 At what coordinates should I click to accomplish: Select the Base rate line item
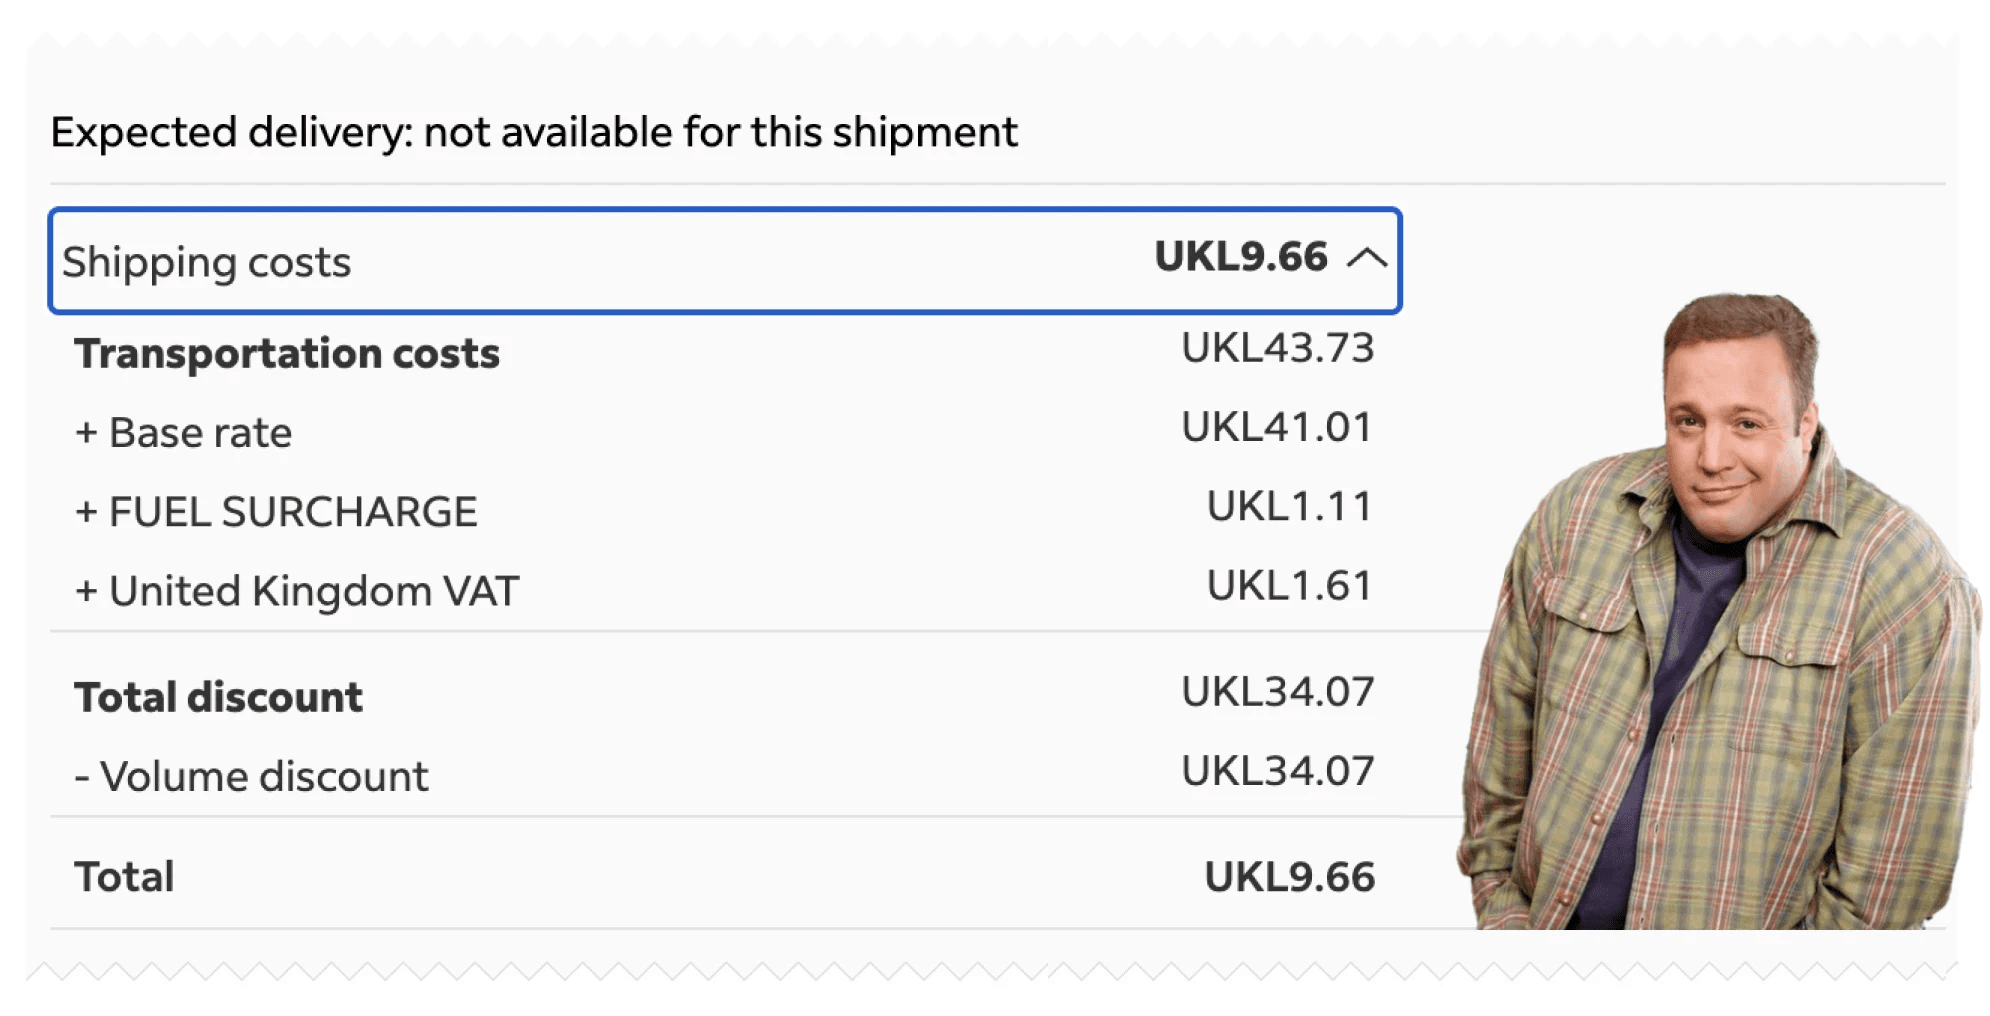[200, 433]
